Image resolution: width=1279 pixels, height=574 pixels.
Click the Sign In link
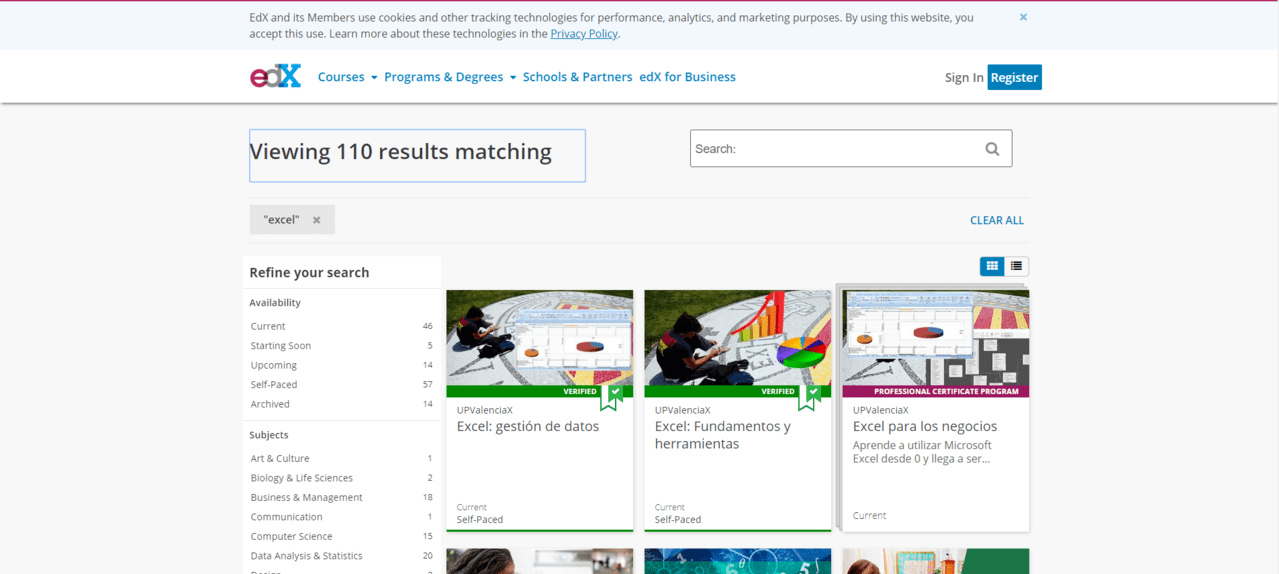pos(964,78)
